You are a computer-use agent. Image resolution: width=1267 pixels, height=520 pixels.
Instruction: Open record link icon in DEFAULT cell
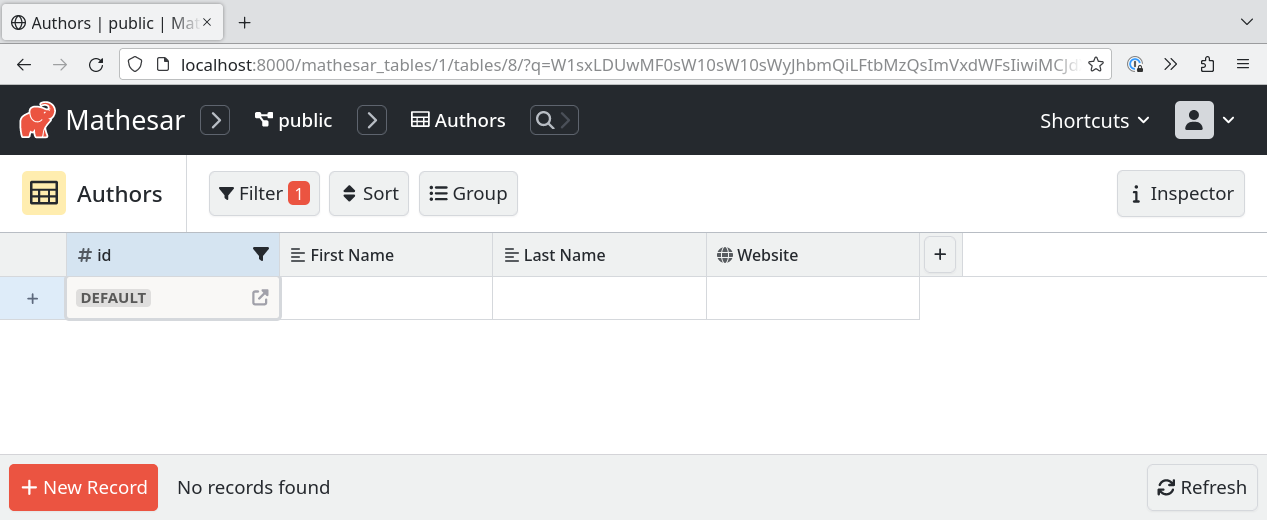[x=260, y=297]
